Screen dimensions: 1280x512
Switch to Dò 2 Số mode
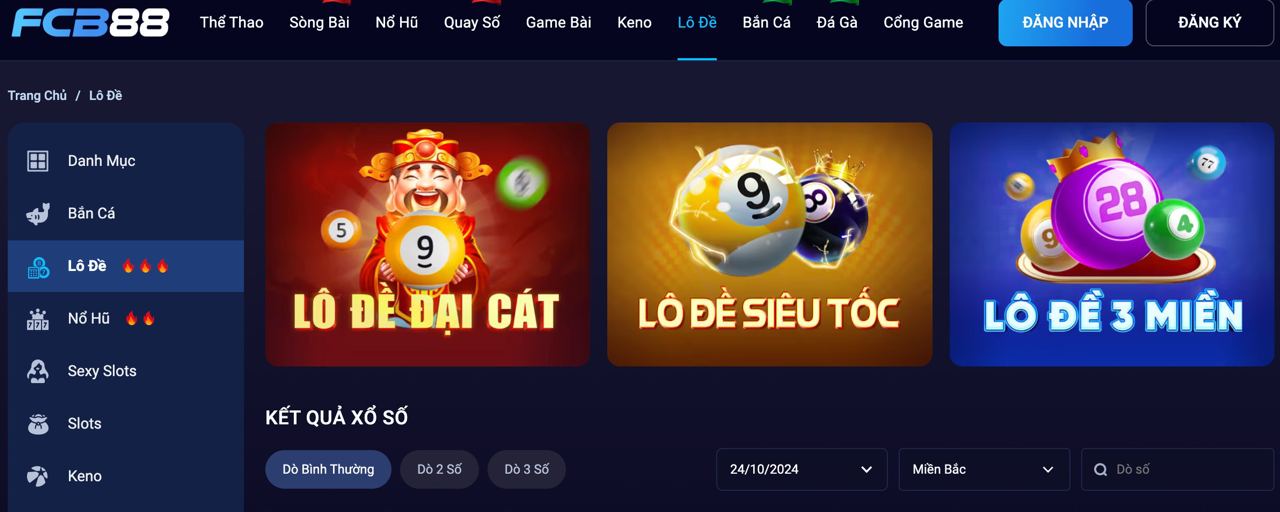pos(440,469)
